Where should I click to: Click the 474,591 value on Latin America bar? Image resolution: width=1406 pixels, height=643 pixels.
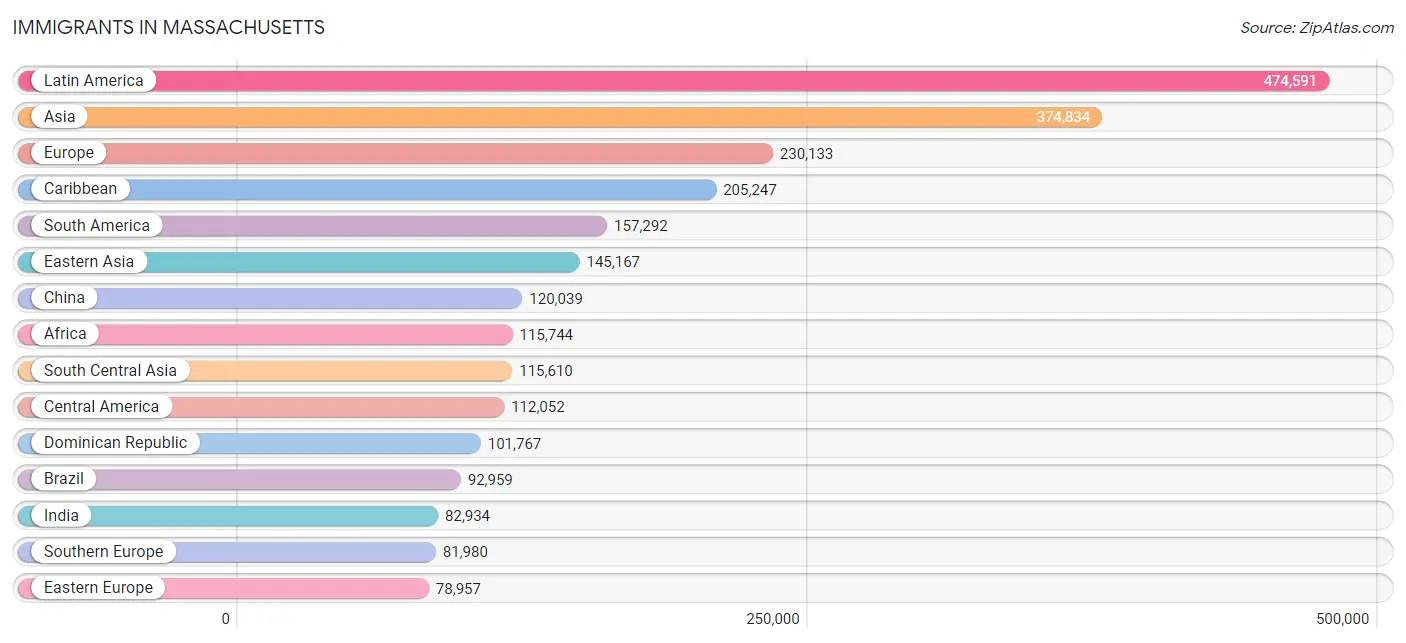click(x=1289, y=81)
